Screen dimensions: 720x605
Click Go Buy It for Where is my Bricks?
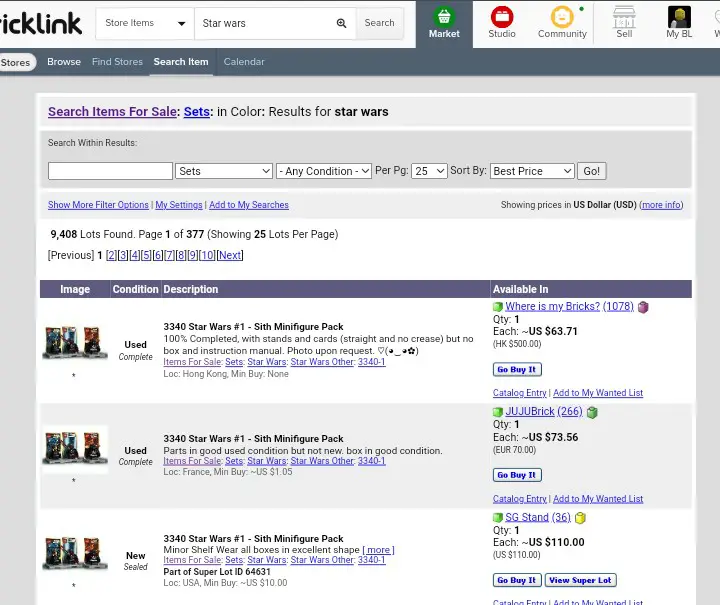click(x=517, y=370)
